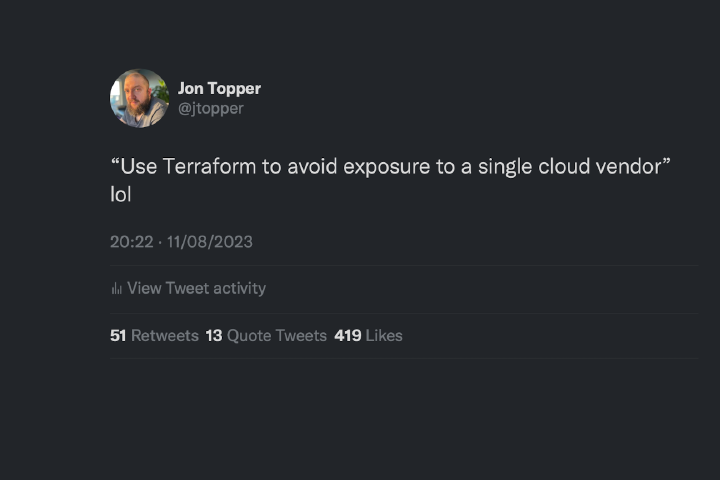Click the analytics bar chart icon

coord(116,289)
